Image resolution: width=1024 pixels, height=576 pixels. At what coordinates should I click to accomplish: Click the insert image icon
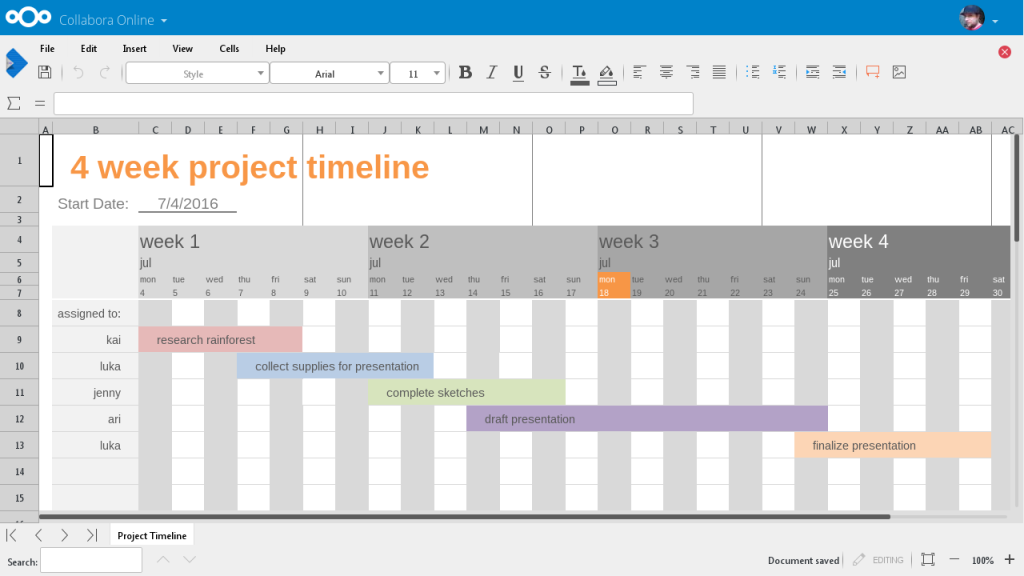(899, 72)
